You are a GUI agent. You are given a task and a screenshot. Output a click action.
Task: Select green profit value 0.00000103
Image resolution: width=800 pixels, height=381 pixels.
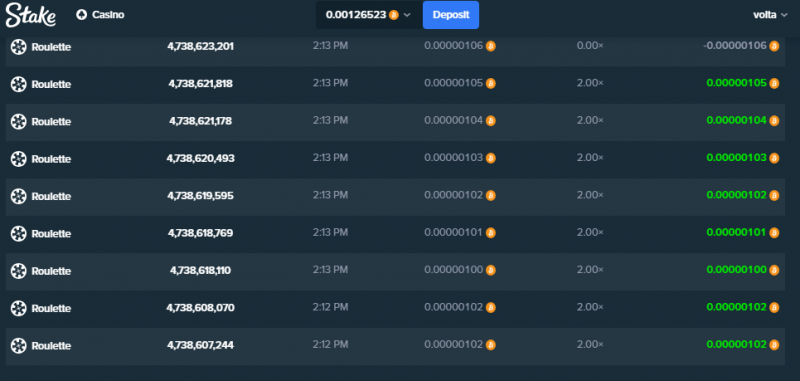point(737,158)
